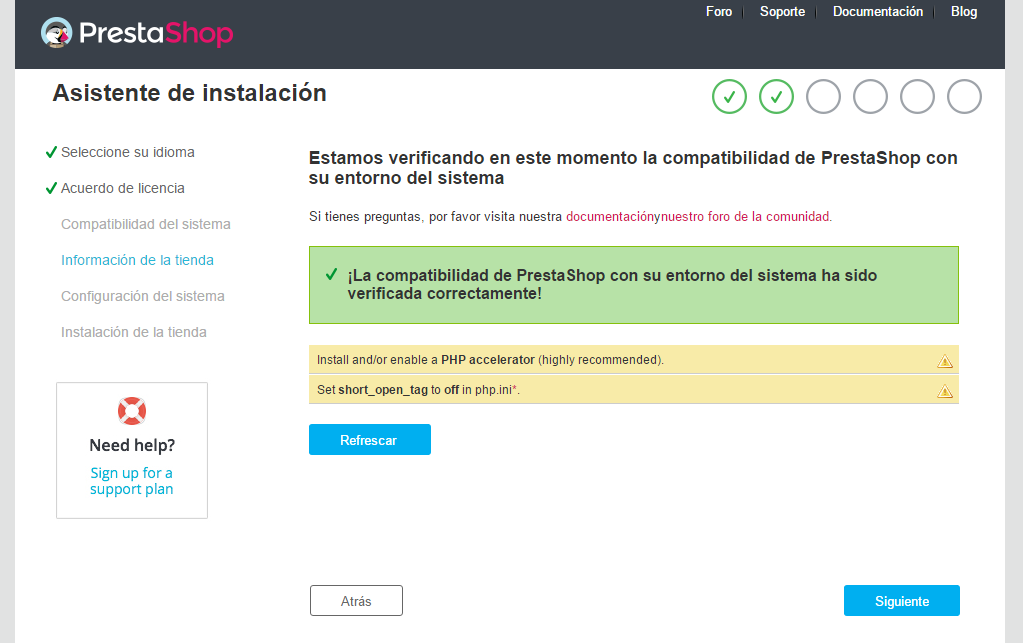Open the Foro link
The height and width of the screenshot is (643, 1023).
click(719, 12)
